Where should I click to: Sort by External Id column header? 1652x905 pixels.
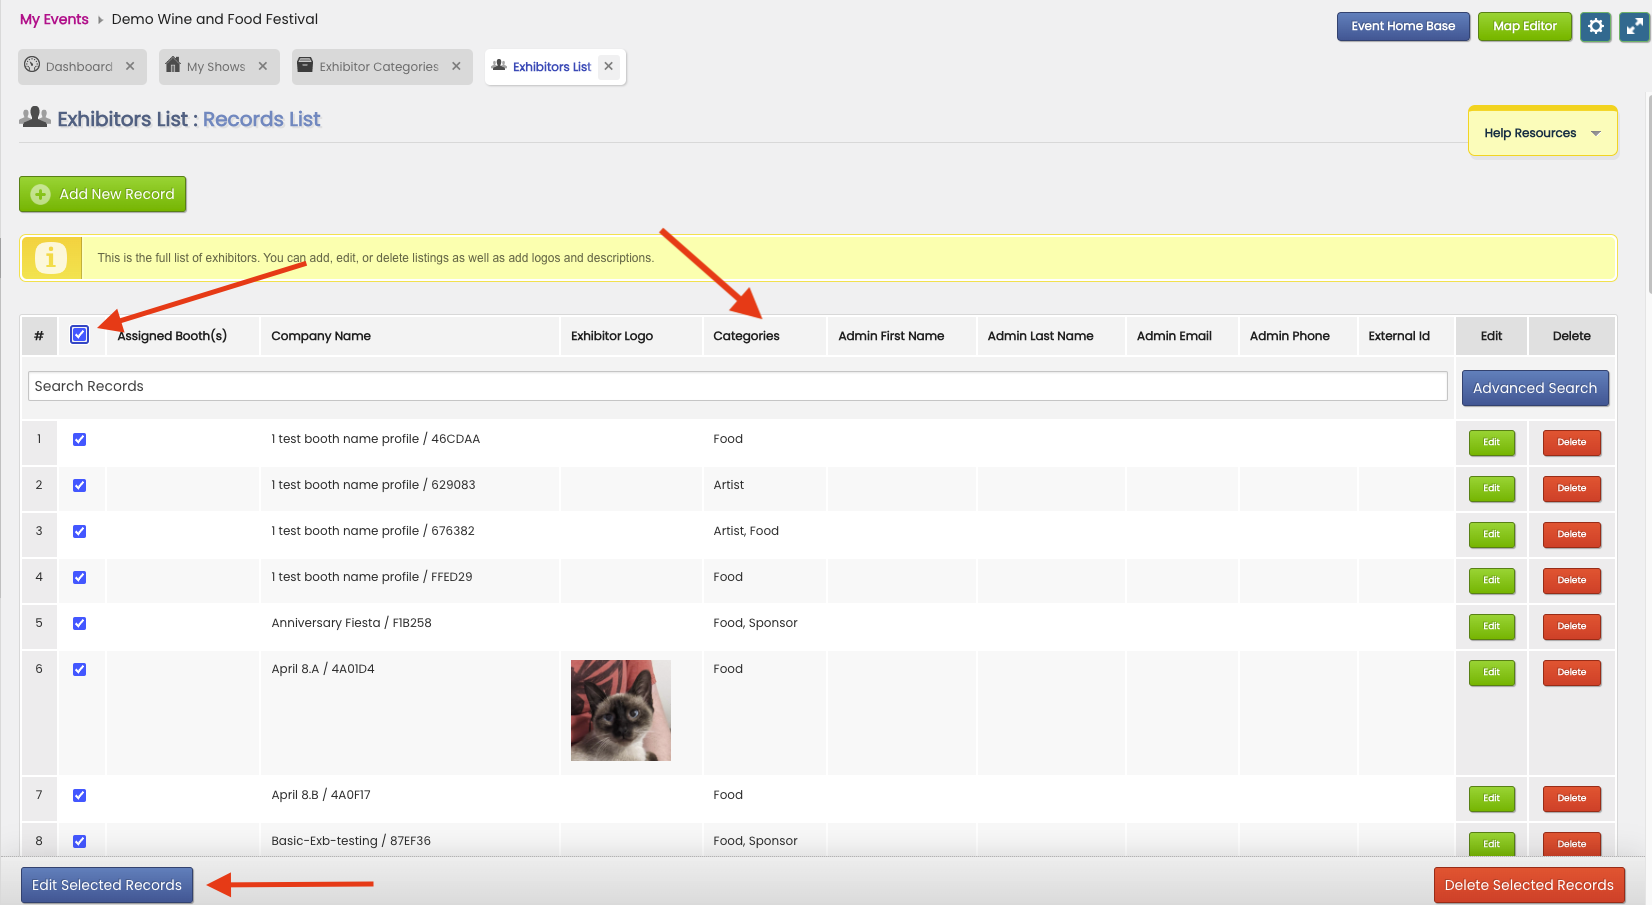(x=1399, y=336)
